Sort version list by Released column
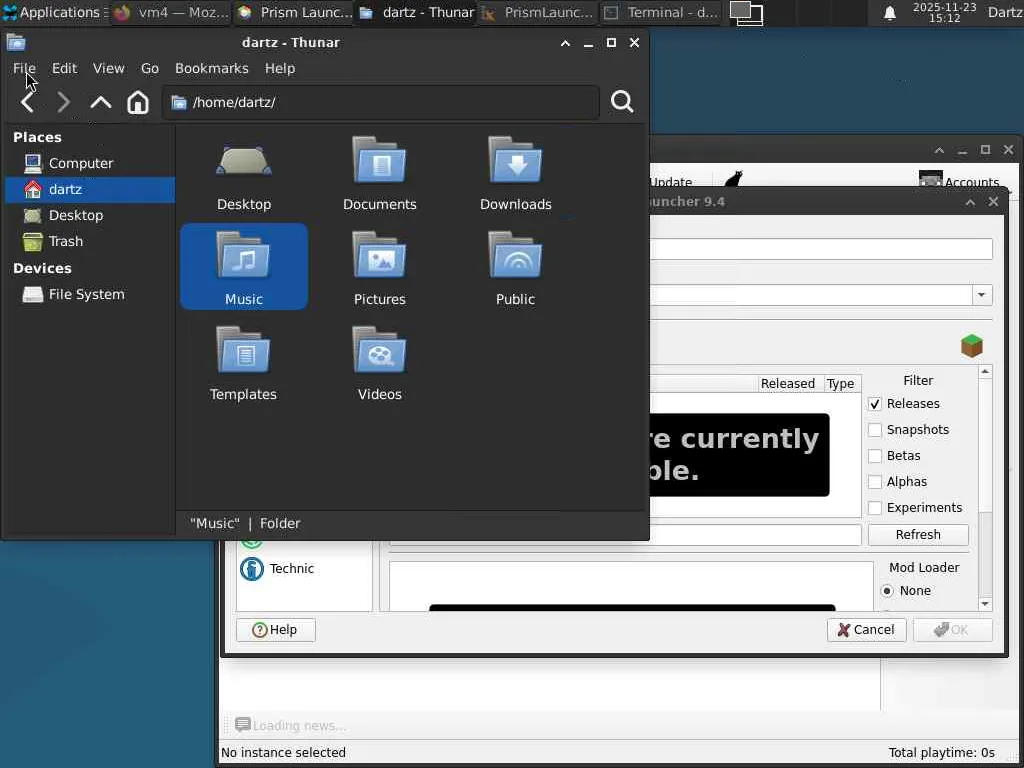This screenshot has width=1024, height=768. coord(788,383)
